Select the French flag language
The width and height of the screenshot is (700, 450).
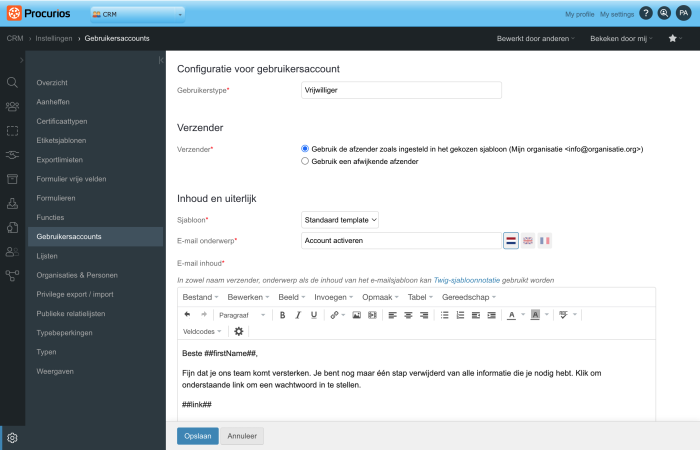click(545, 241)
